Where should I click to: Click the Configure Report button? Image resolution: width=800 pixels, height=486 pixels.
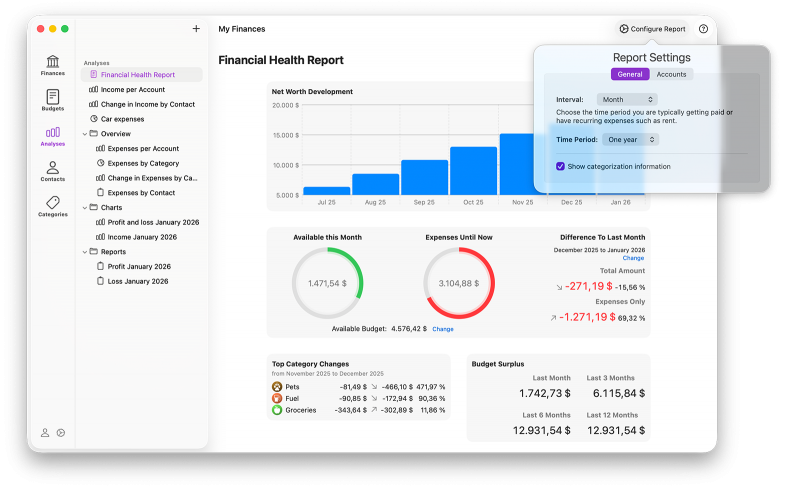click(x=652, y=29)
